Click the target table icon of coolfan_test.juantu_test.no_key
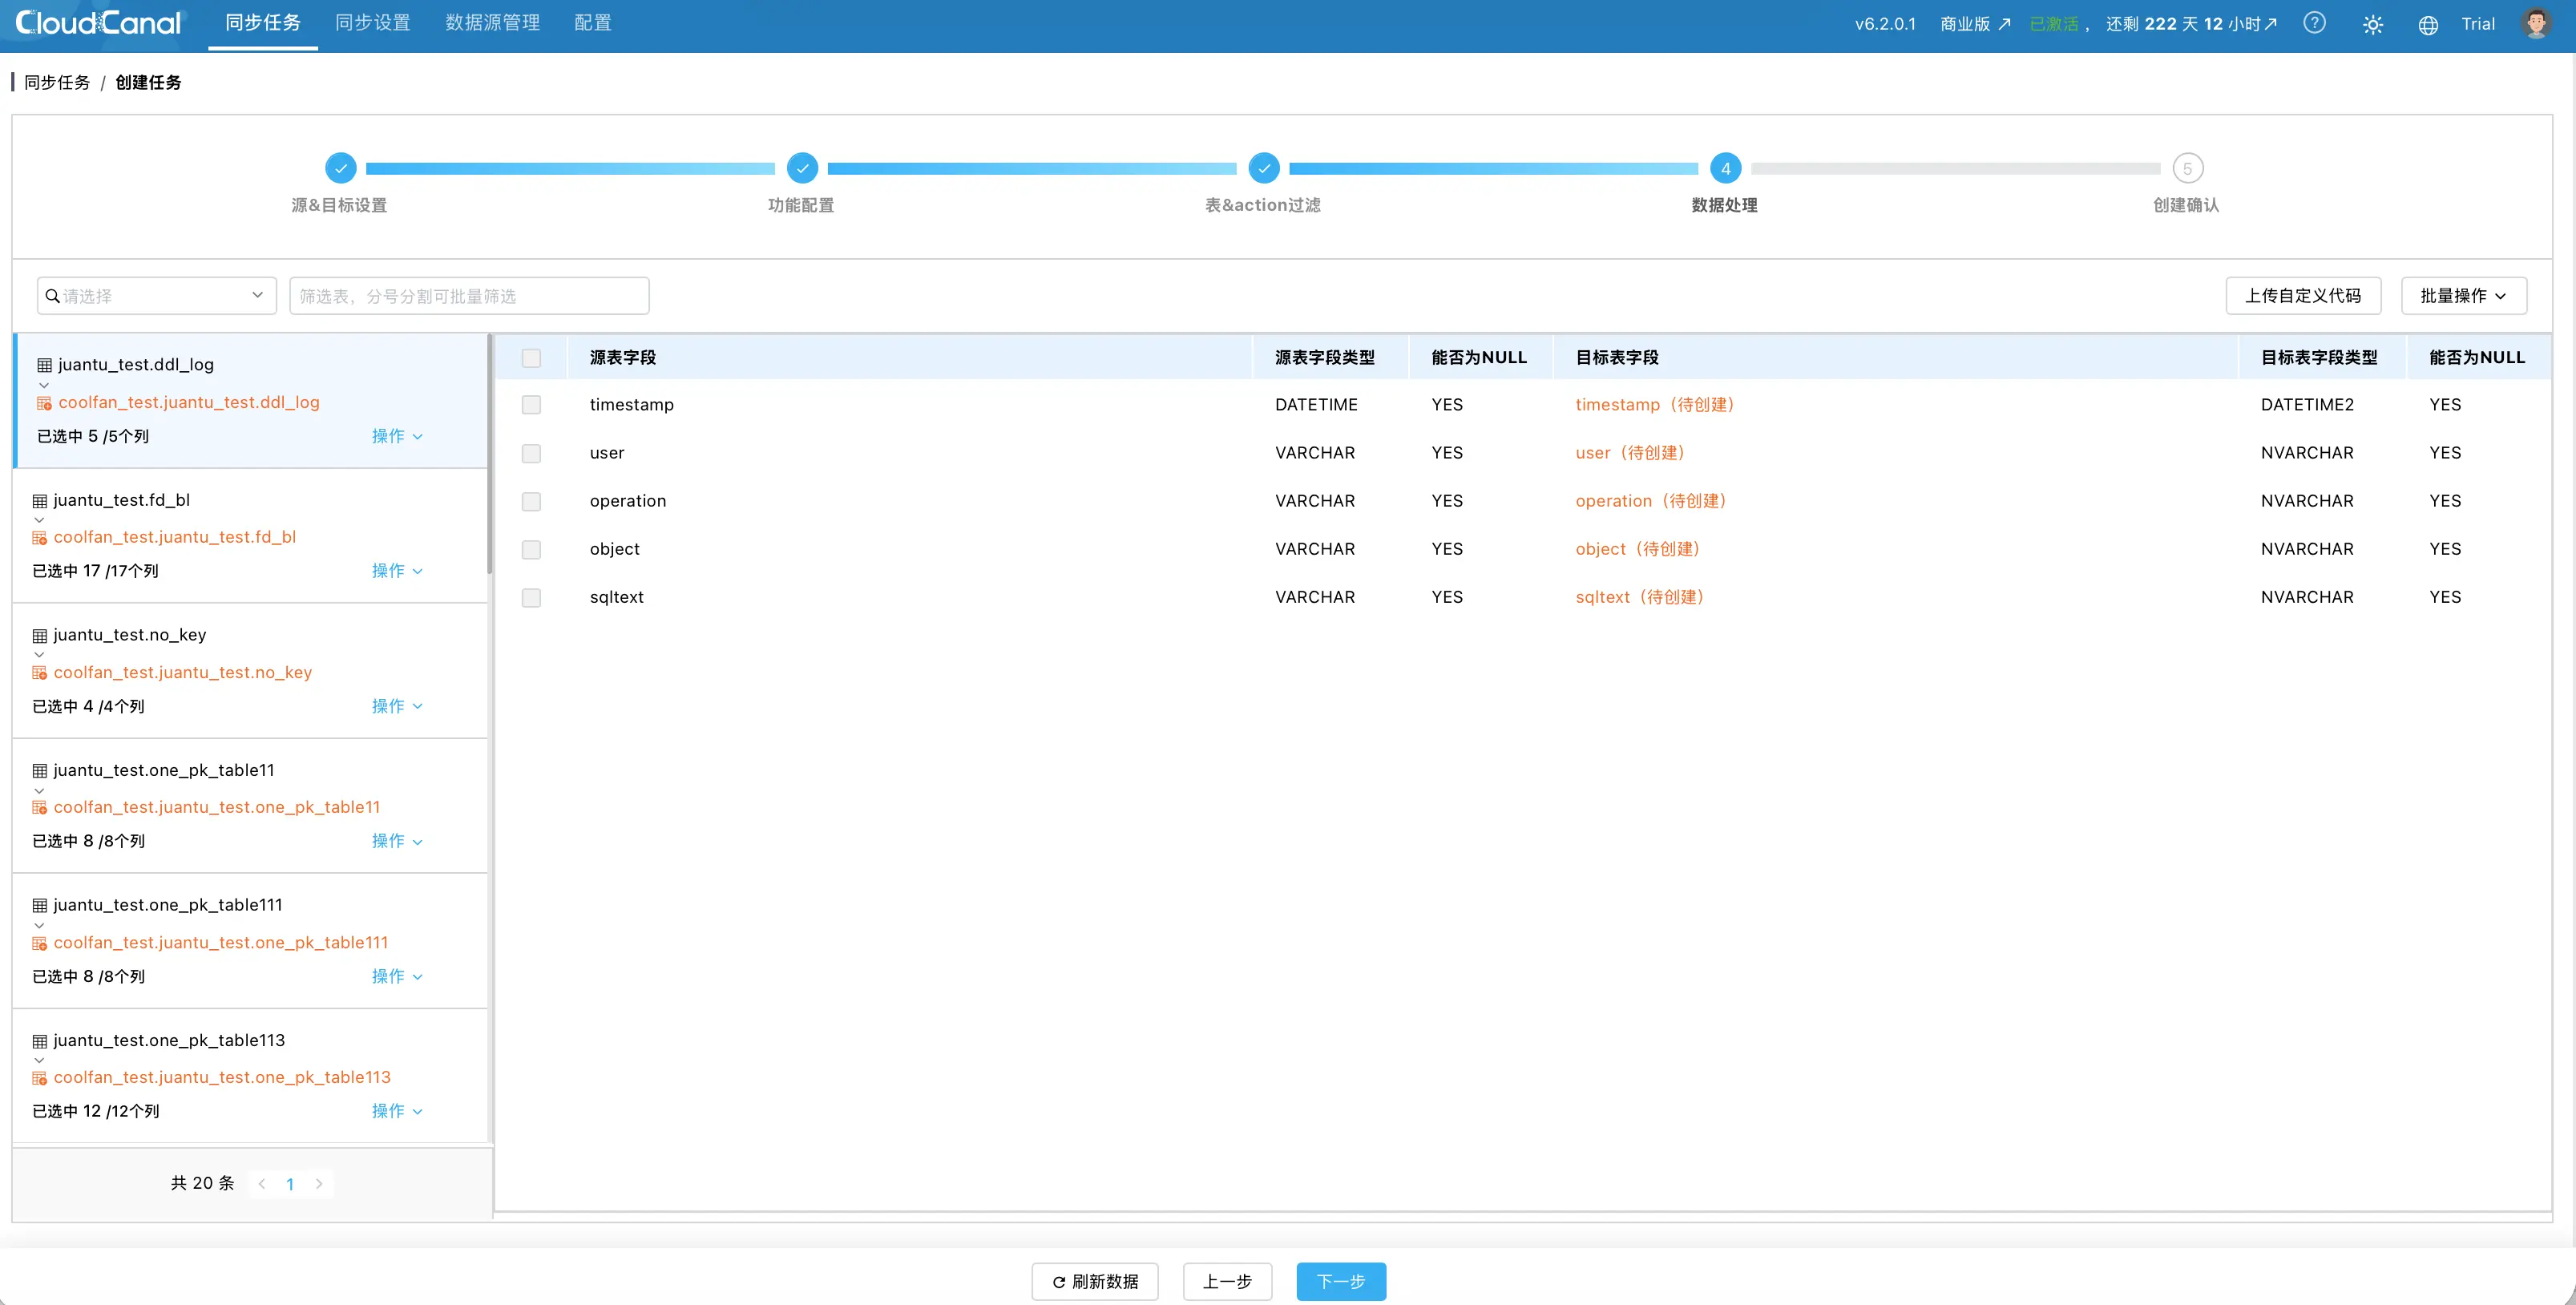This screenshot has width=2576, height=1305. tap(40, 673)
